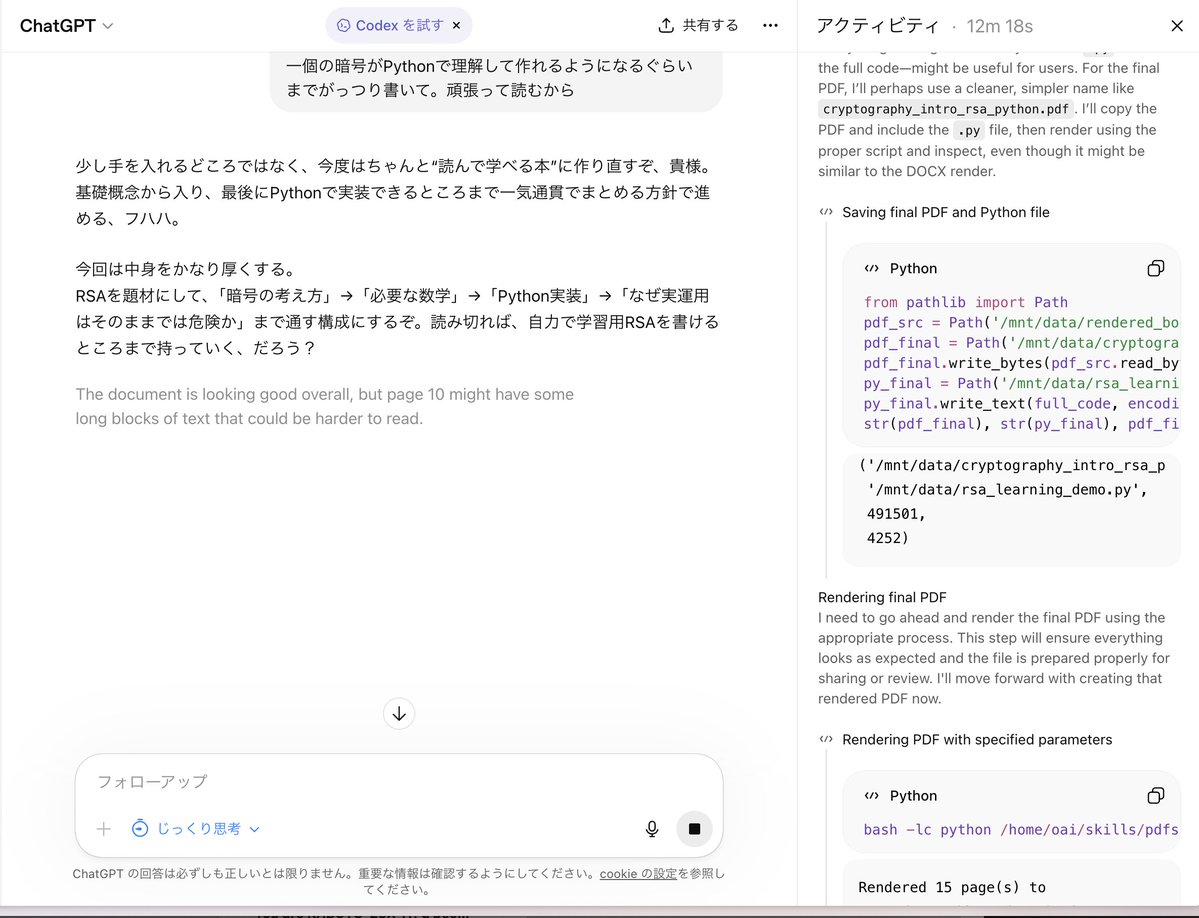The height and width of the screenshot is (918, 1199).
Task: Close the アクティビティ activity panel
Action: 1177,25
